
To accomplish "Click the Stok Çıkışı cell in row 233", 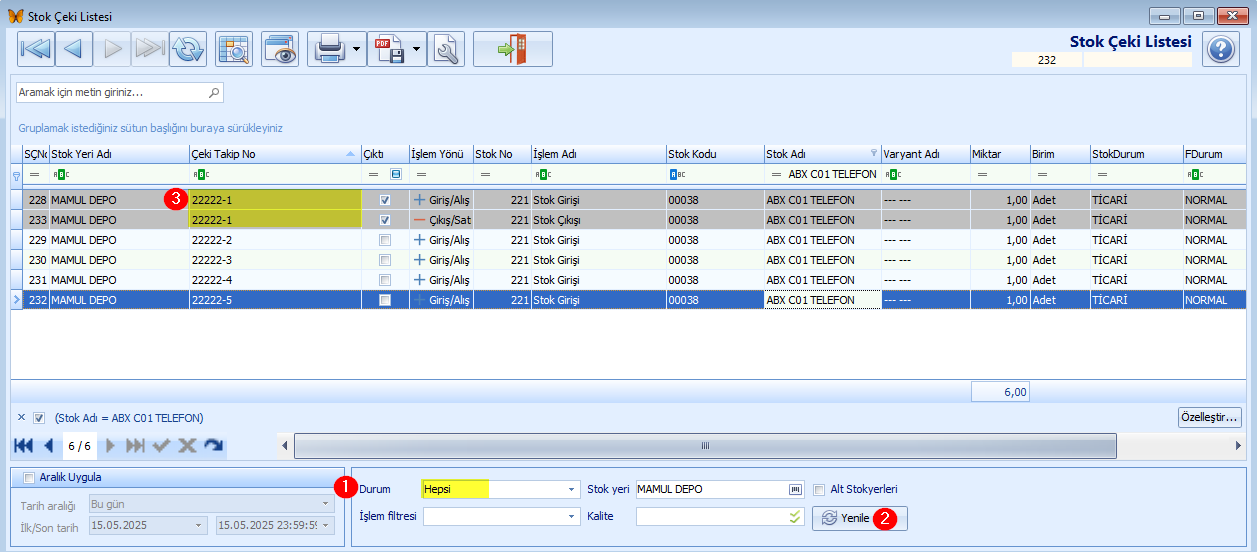I will (598, 220).
